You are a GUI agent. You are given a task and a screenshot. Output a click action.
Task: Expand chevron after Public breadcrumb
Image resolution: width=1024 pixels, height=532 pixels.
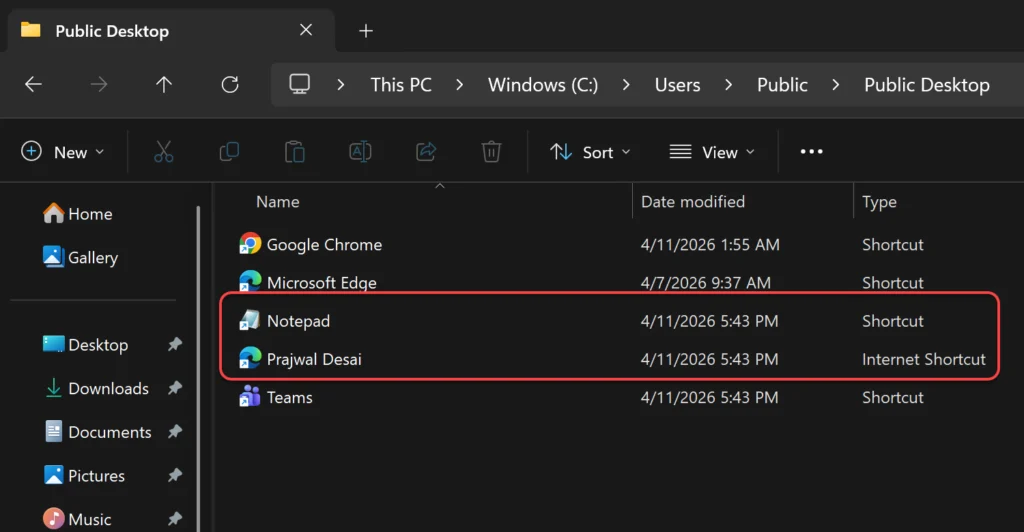(835, 85)
